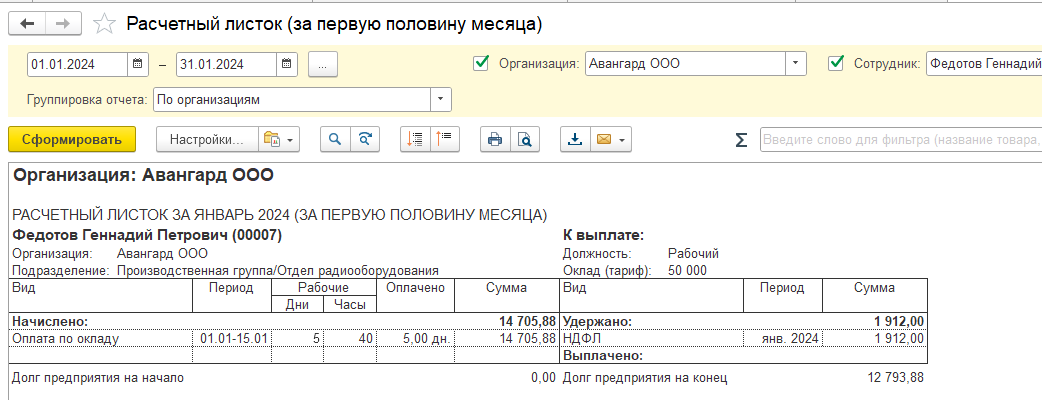Viewport: 1042px width, 400px height.
Task: Open calendar picker for end date 31.01.2024
Action: pyautogui.click(x=286, y=64)
